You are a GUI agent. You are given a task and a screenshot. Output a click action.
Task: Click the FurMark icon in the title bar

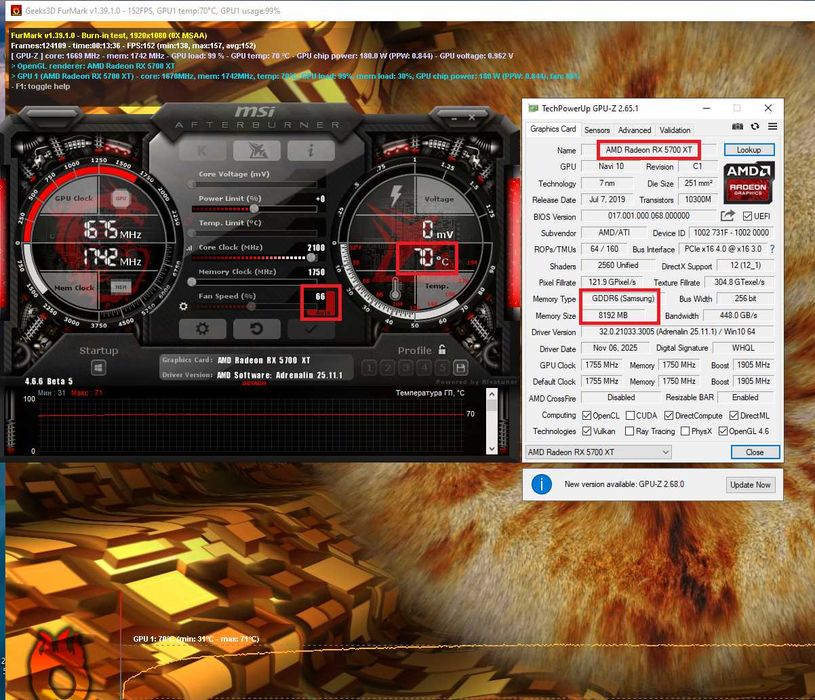[x=16, y=10]
